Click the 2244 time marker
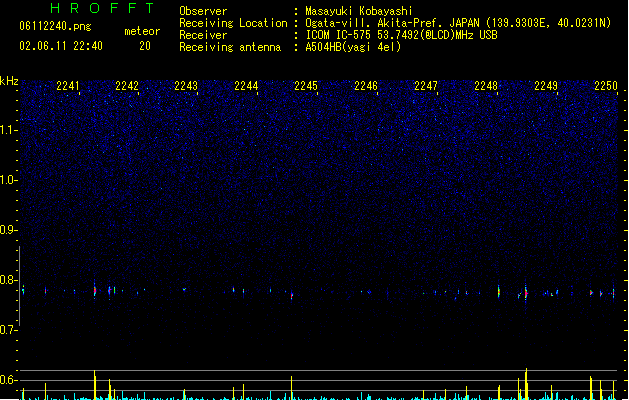This screenshot has height=400, width=629. point(246,86)
